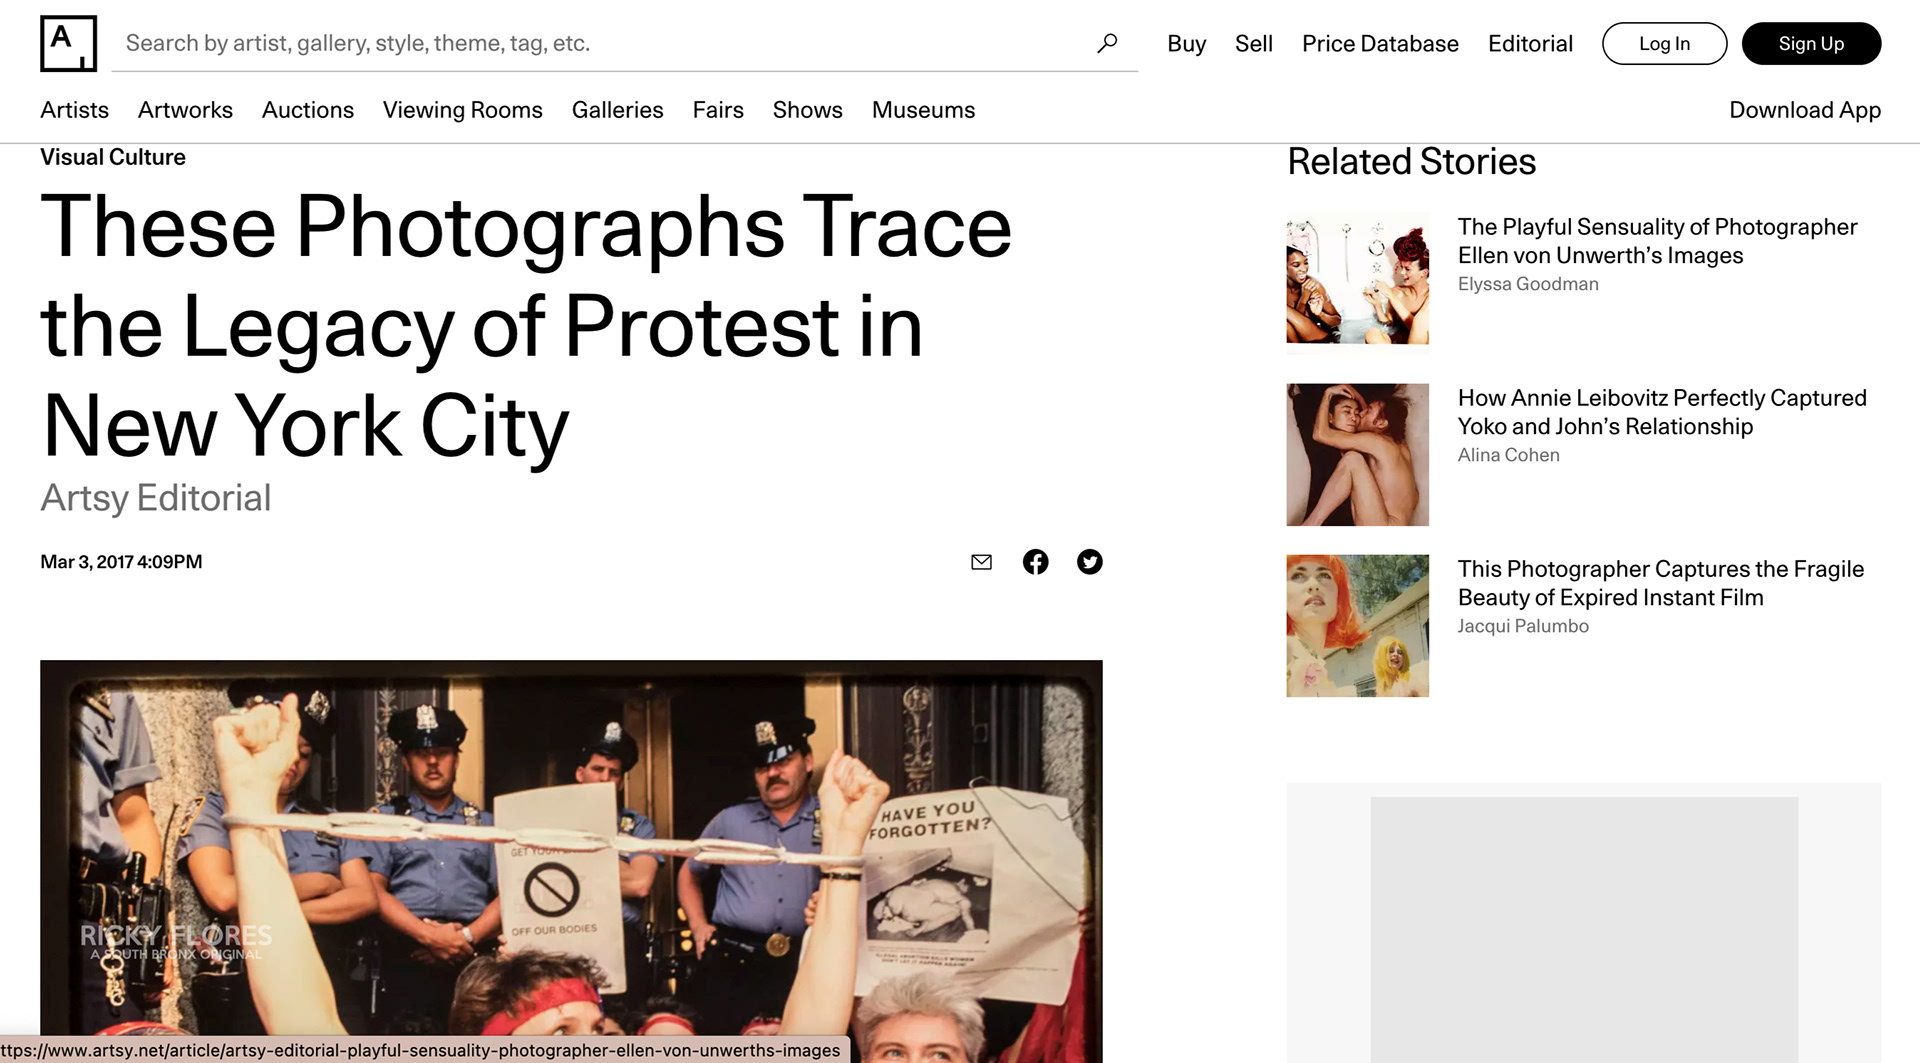Viewport: 1920px width, 1063px height.
Task: Focus the artist and gallery search field
Action: [605, 43]
